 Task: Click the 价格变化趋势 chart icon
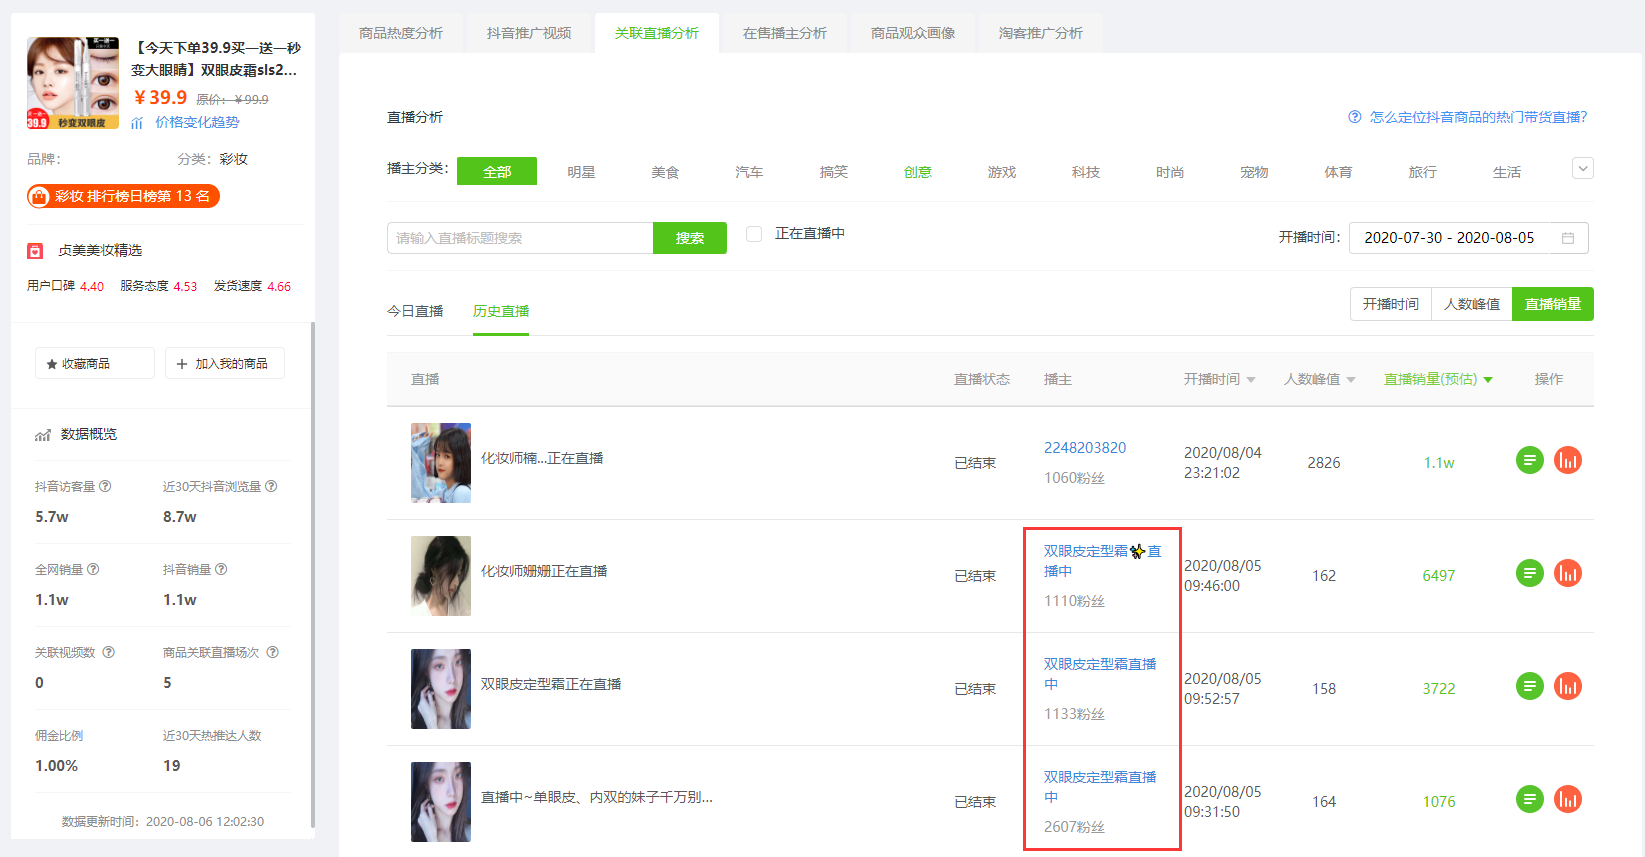coord(137,122)
